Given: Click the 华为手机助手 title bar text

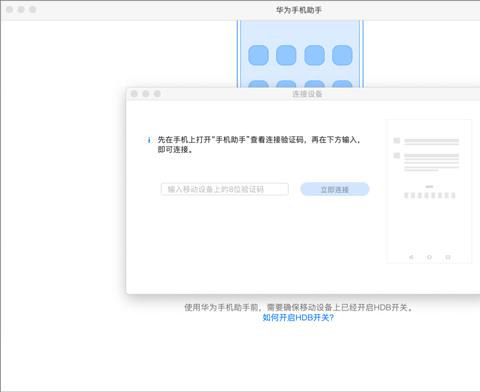Looking at the screenshot, I should (298, 10).
